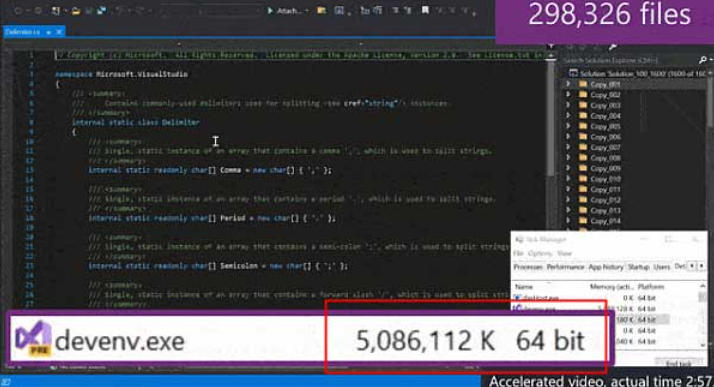
Task: Click the Navigate Backward toolbar icon
Action: pyautogui.click(x=18, y=10)
